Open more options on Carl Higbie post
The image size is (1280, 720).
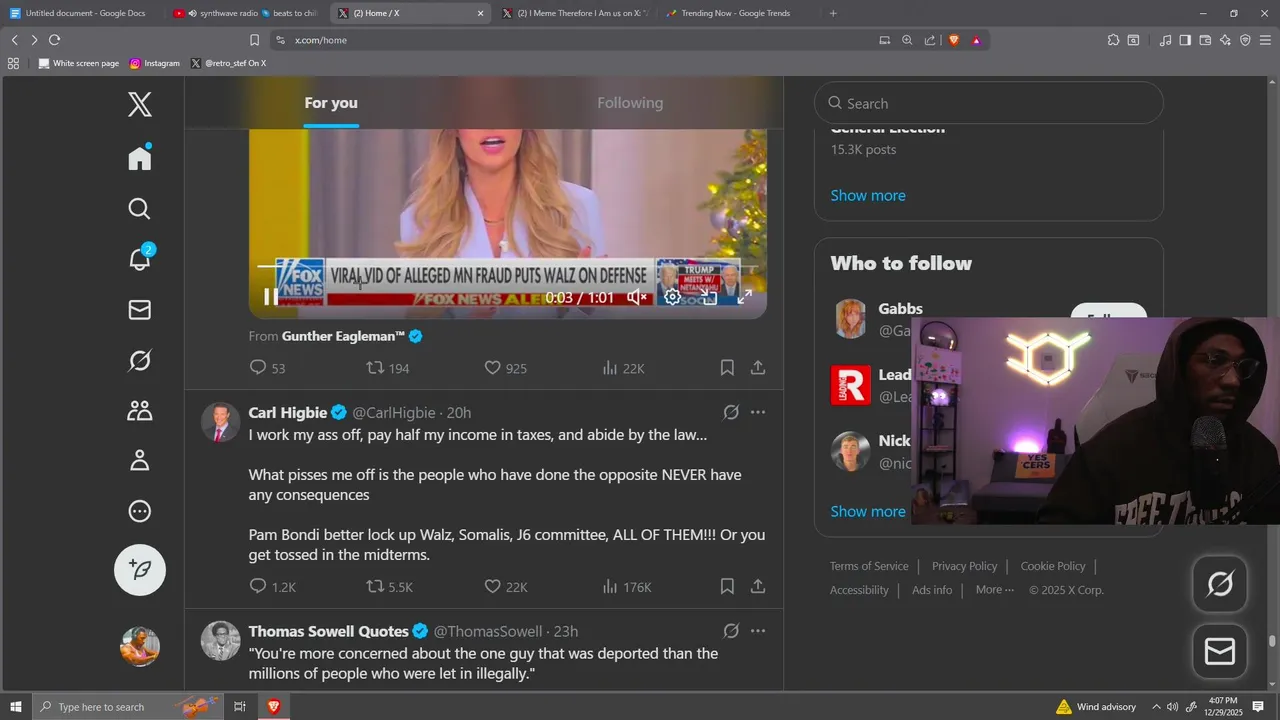758,412
